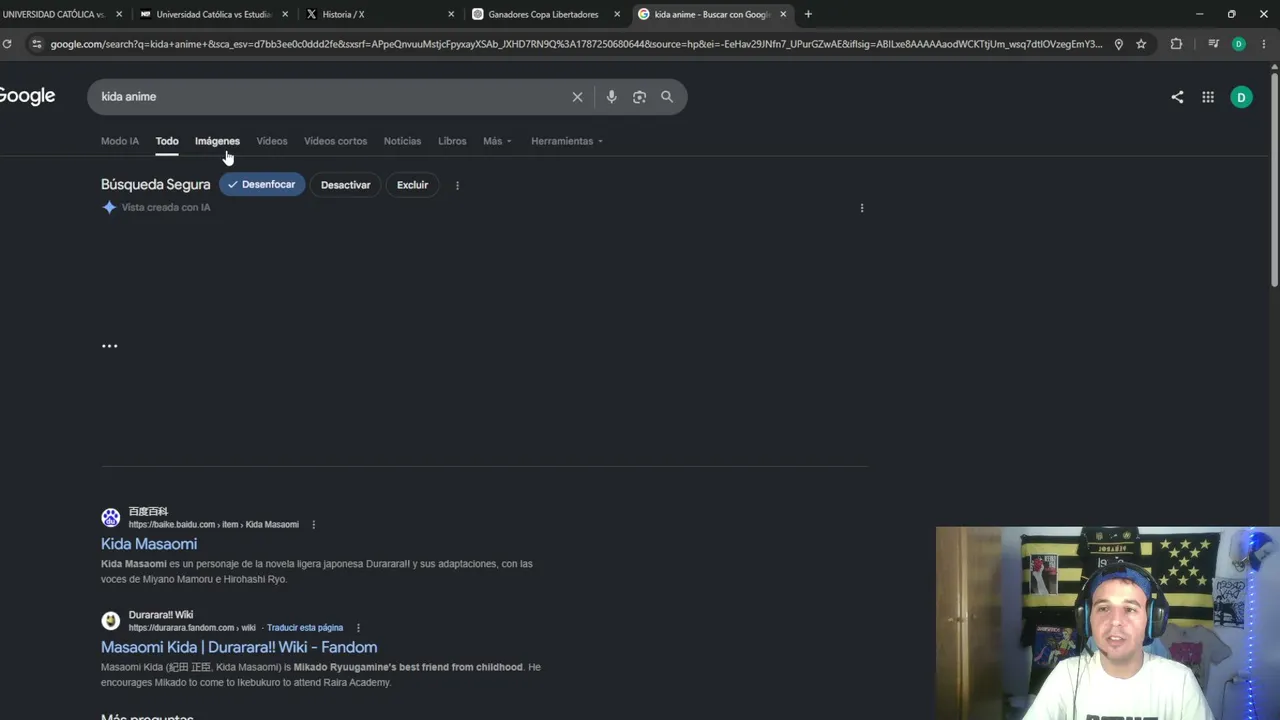Expand the Más search filters dropdown
Image resolution: width=1280 pixels, height=720 pixels.
[497, 141]
